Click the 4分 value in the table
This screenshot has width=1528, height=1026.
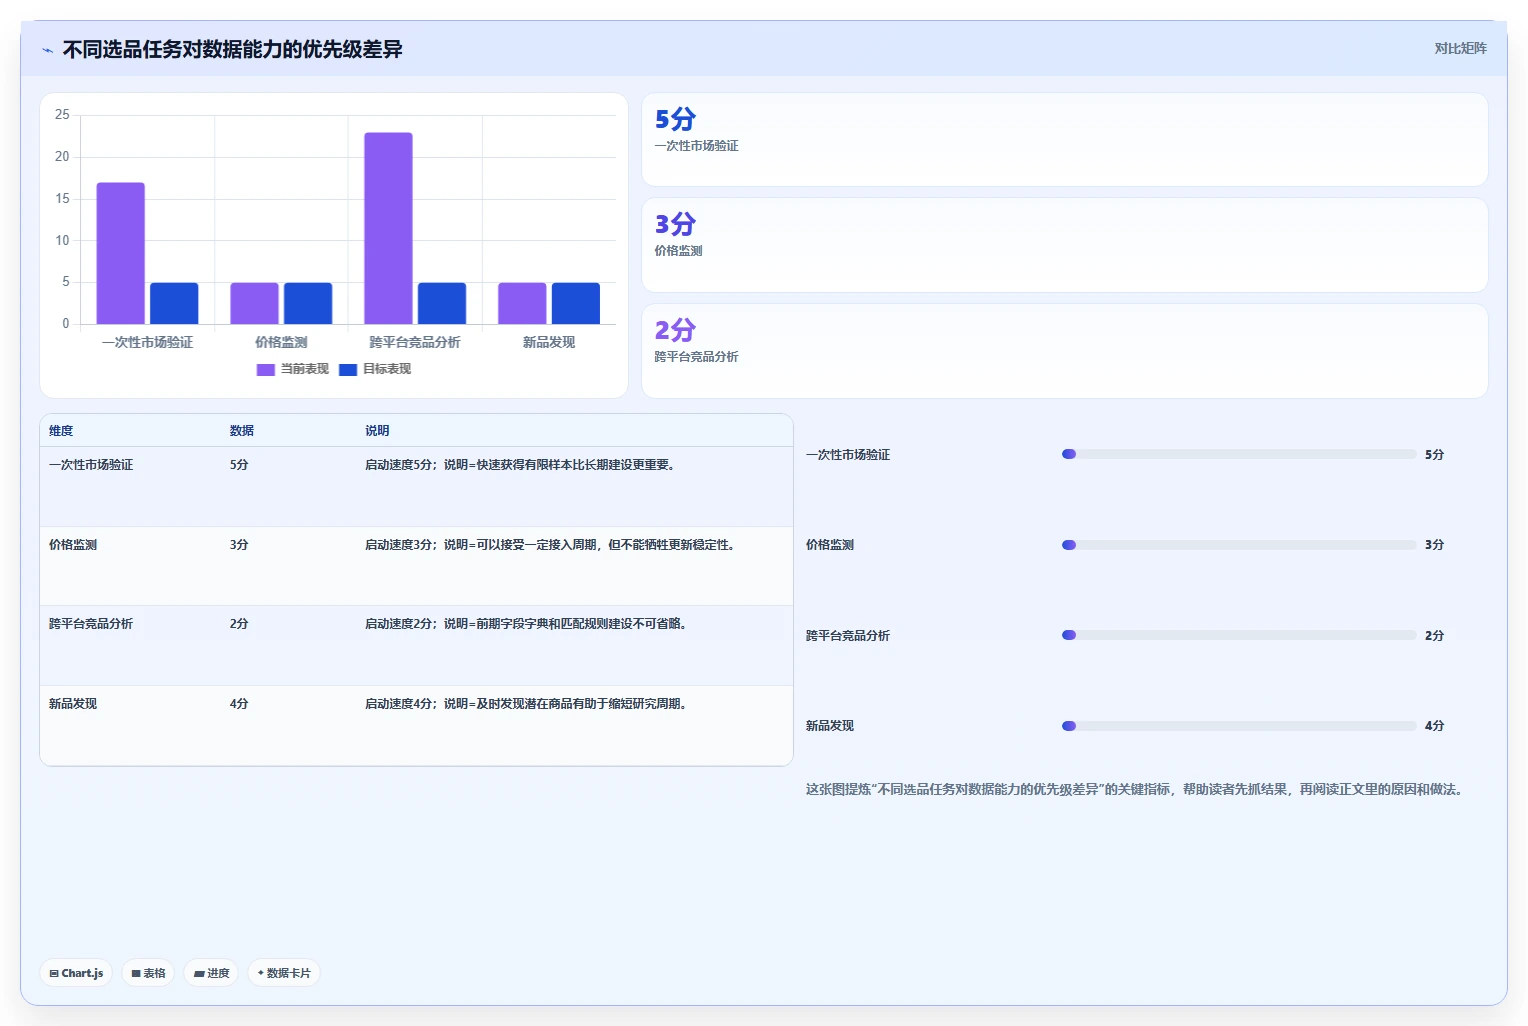(x=239, y=704)
